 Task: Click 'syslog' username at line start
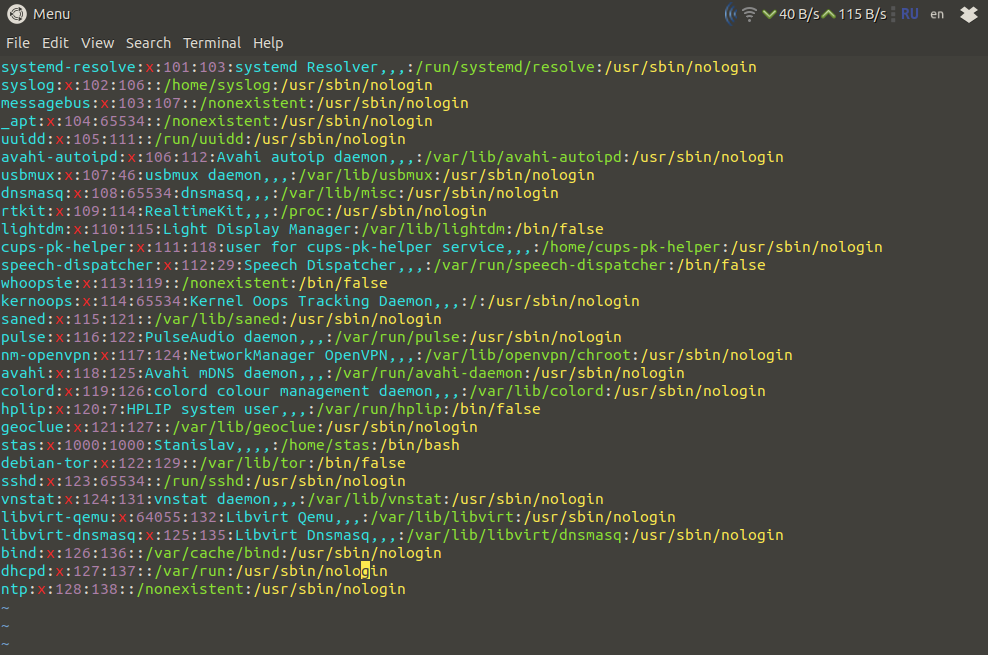click(x=28, y=85)
